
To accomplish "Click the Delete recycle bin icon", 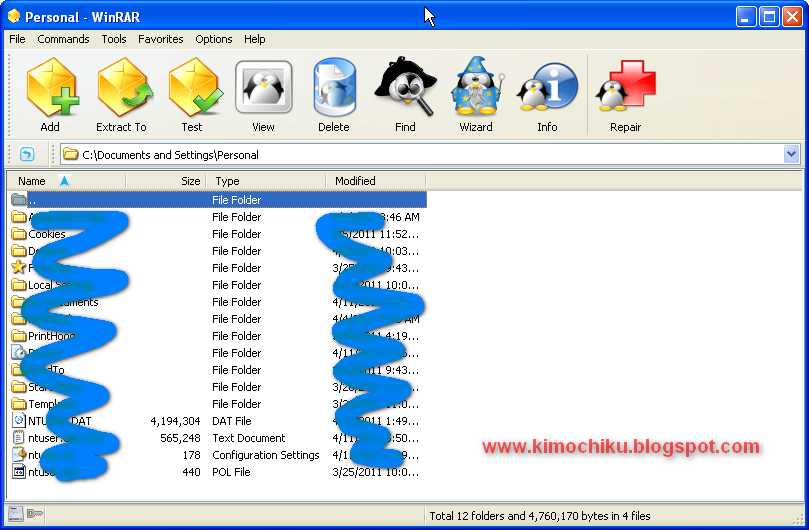I will [x=334, y=87].
